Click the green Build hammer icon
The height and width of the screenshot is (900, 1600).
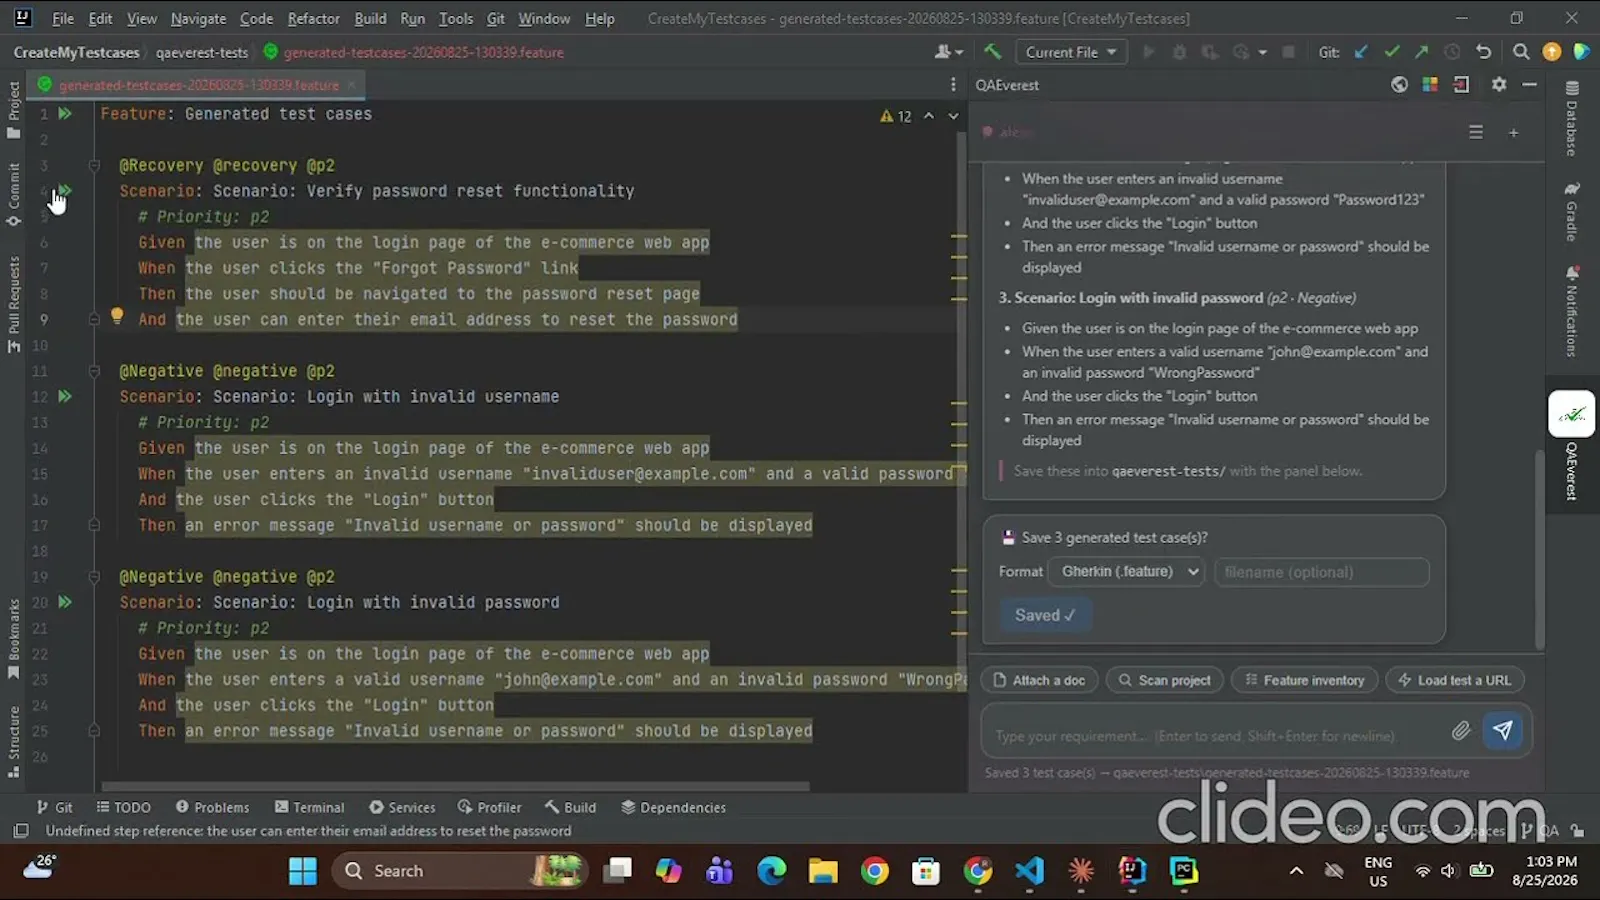992,52
